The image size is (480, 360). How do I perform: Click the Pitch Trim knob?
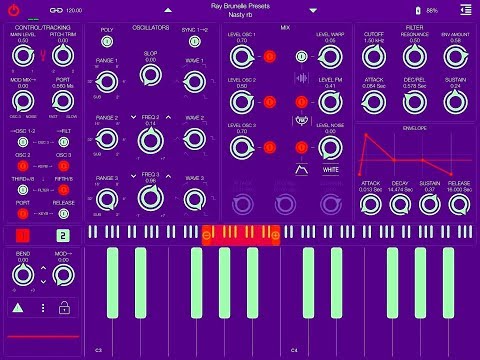(63, 56)
